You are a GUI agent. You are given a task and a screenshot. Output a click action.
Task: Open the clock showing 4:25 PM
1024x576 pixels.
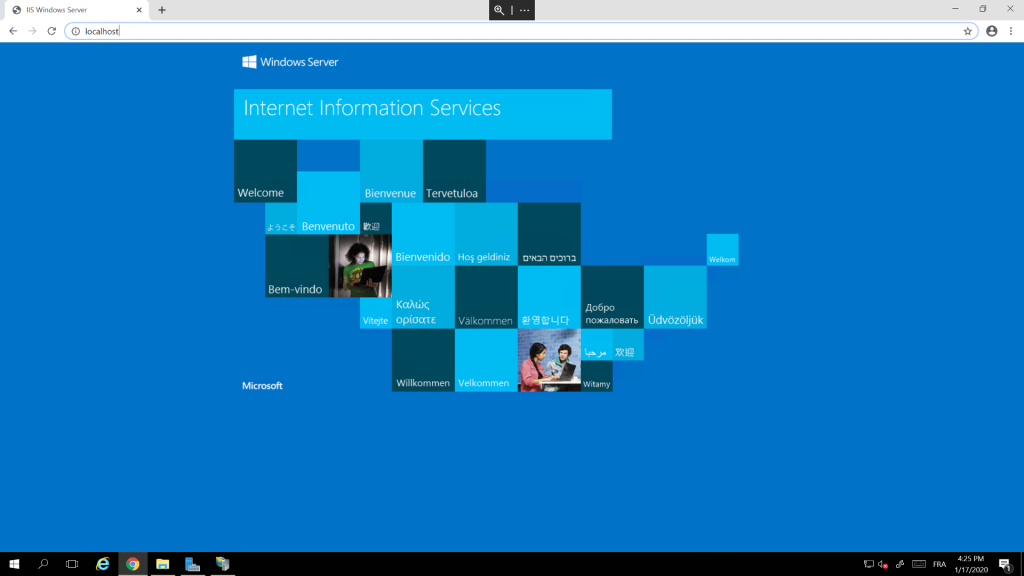pos(971,564)
